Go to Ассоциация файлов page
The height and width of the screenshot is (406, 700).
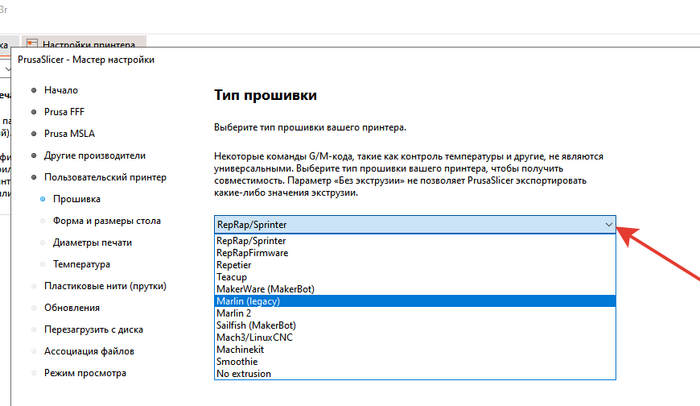89,352
